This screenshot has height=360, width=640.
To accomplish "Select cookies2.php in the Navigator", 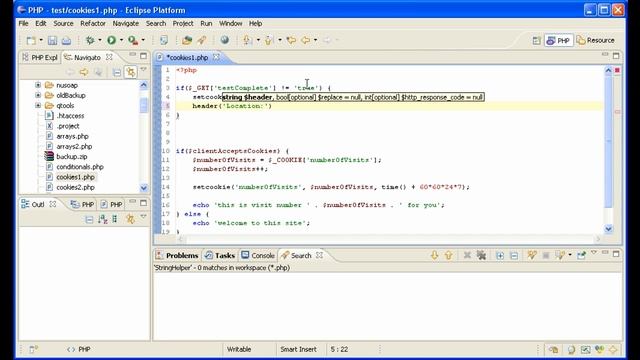I will tap(75, 187).
